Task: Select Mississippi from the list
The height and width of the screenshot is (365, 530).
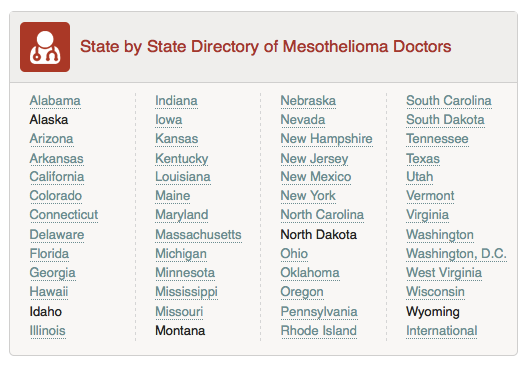Action: 187,292
